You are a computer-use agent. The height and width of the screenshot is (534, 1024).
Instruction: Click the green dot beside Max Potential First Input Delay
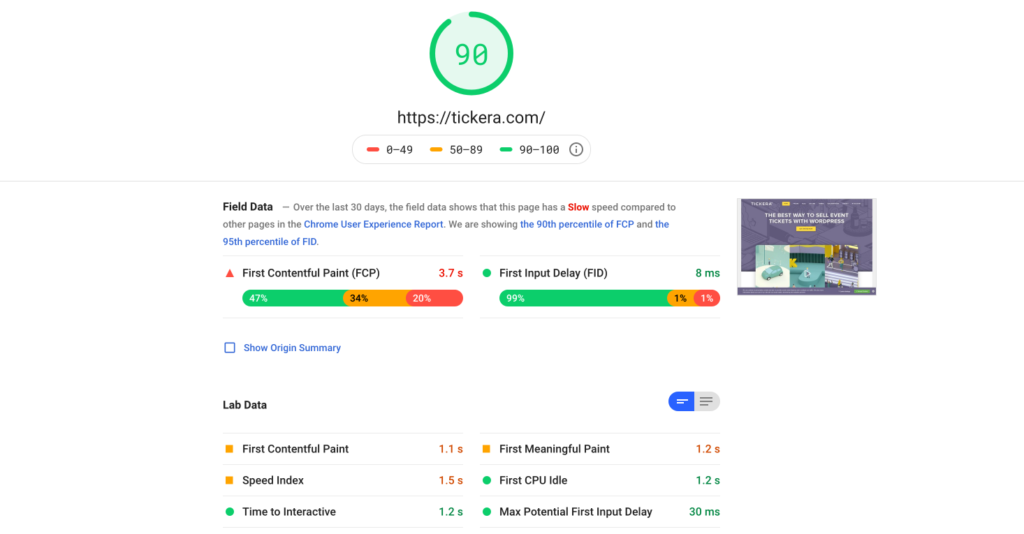click(x=487, y=512)
